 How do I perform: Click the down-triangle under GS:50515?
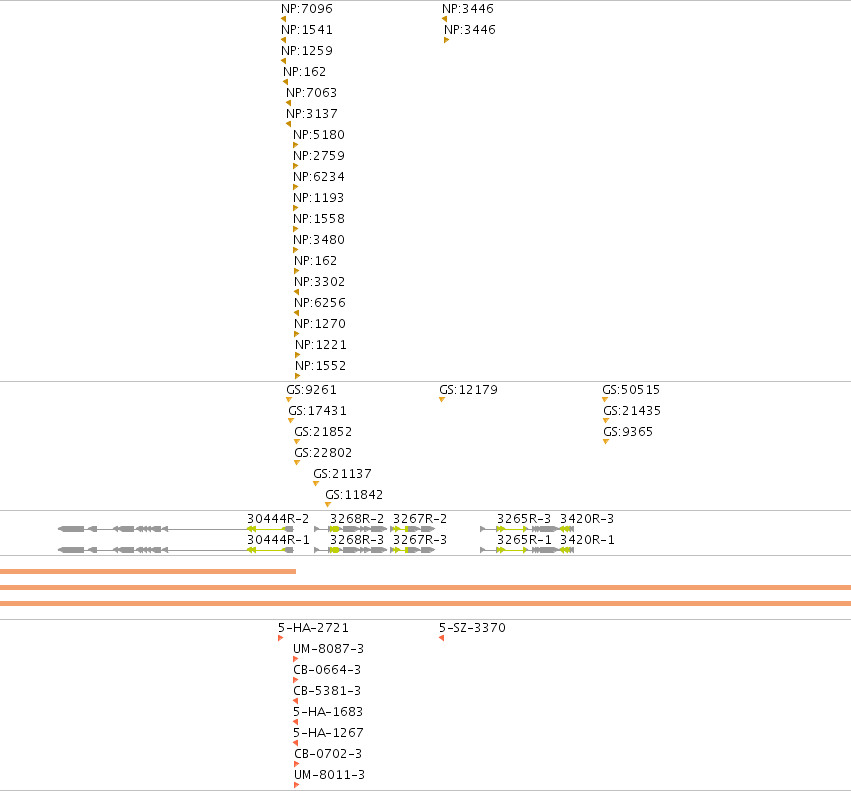(605, 400)
